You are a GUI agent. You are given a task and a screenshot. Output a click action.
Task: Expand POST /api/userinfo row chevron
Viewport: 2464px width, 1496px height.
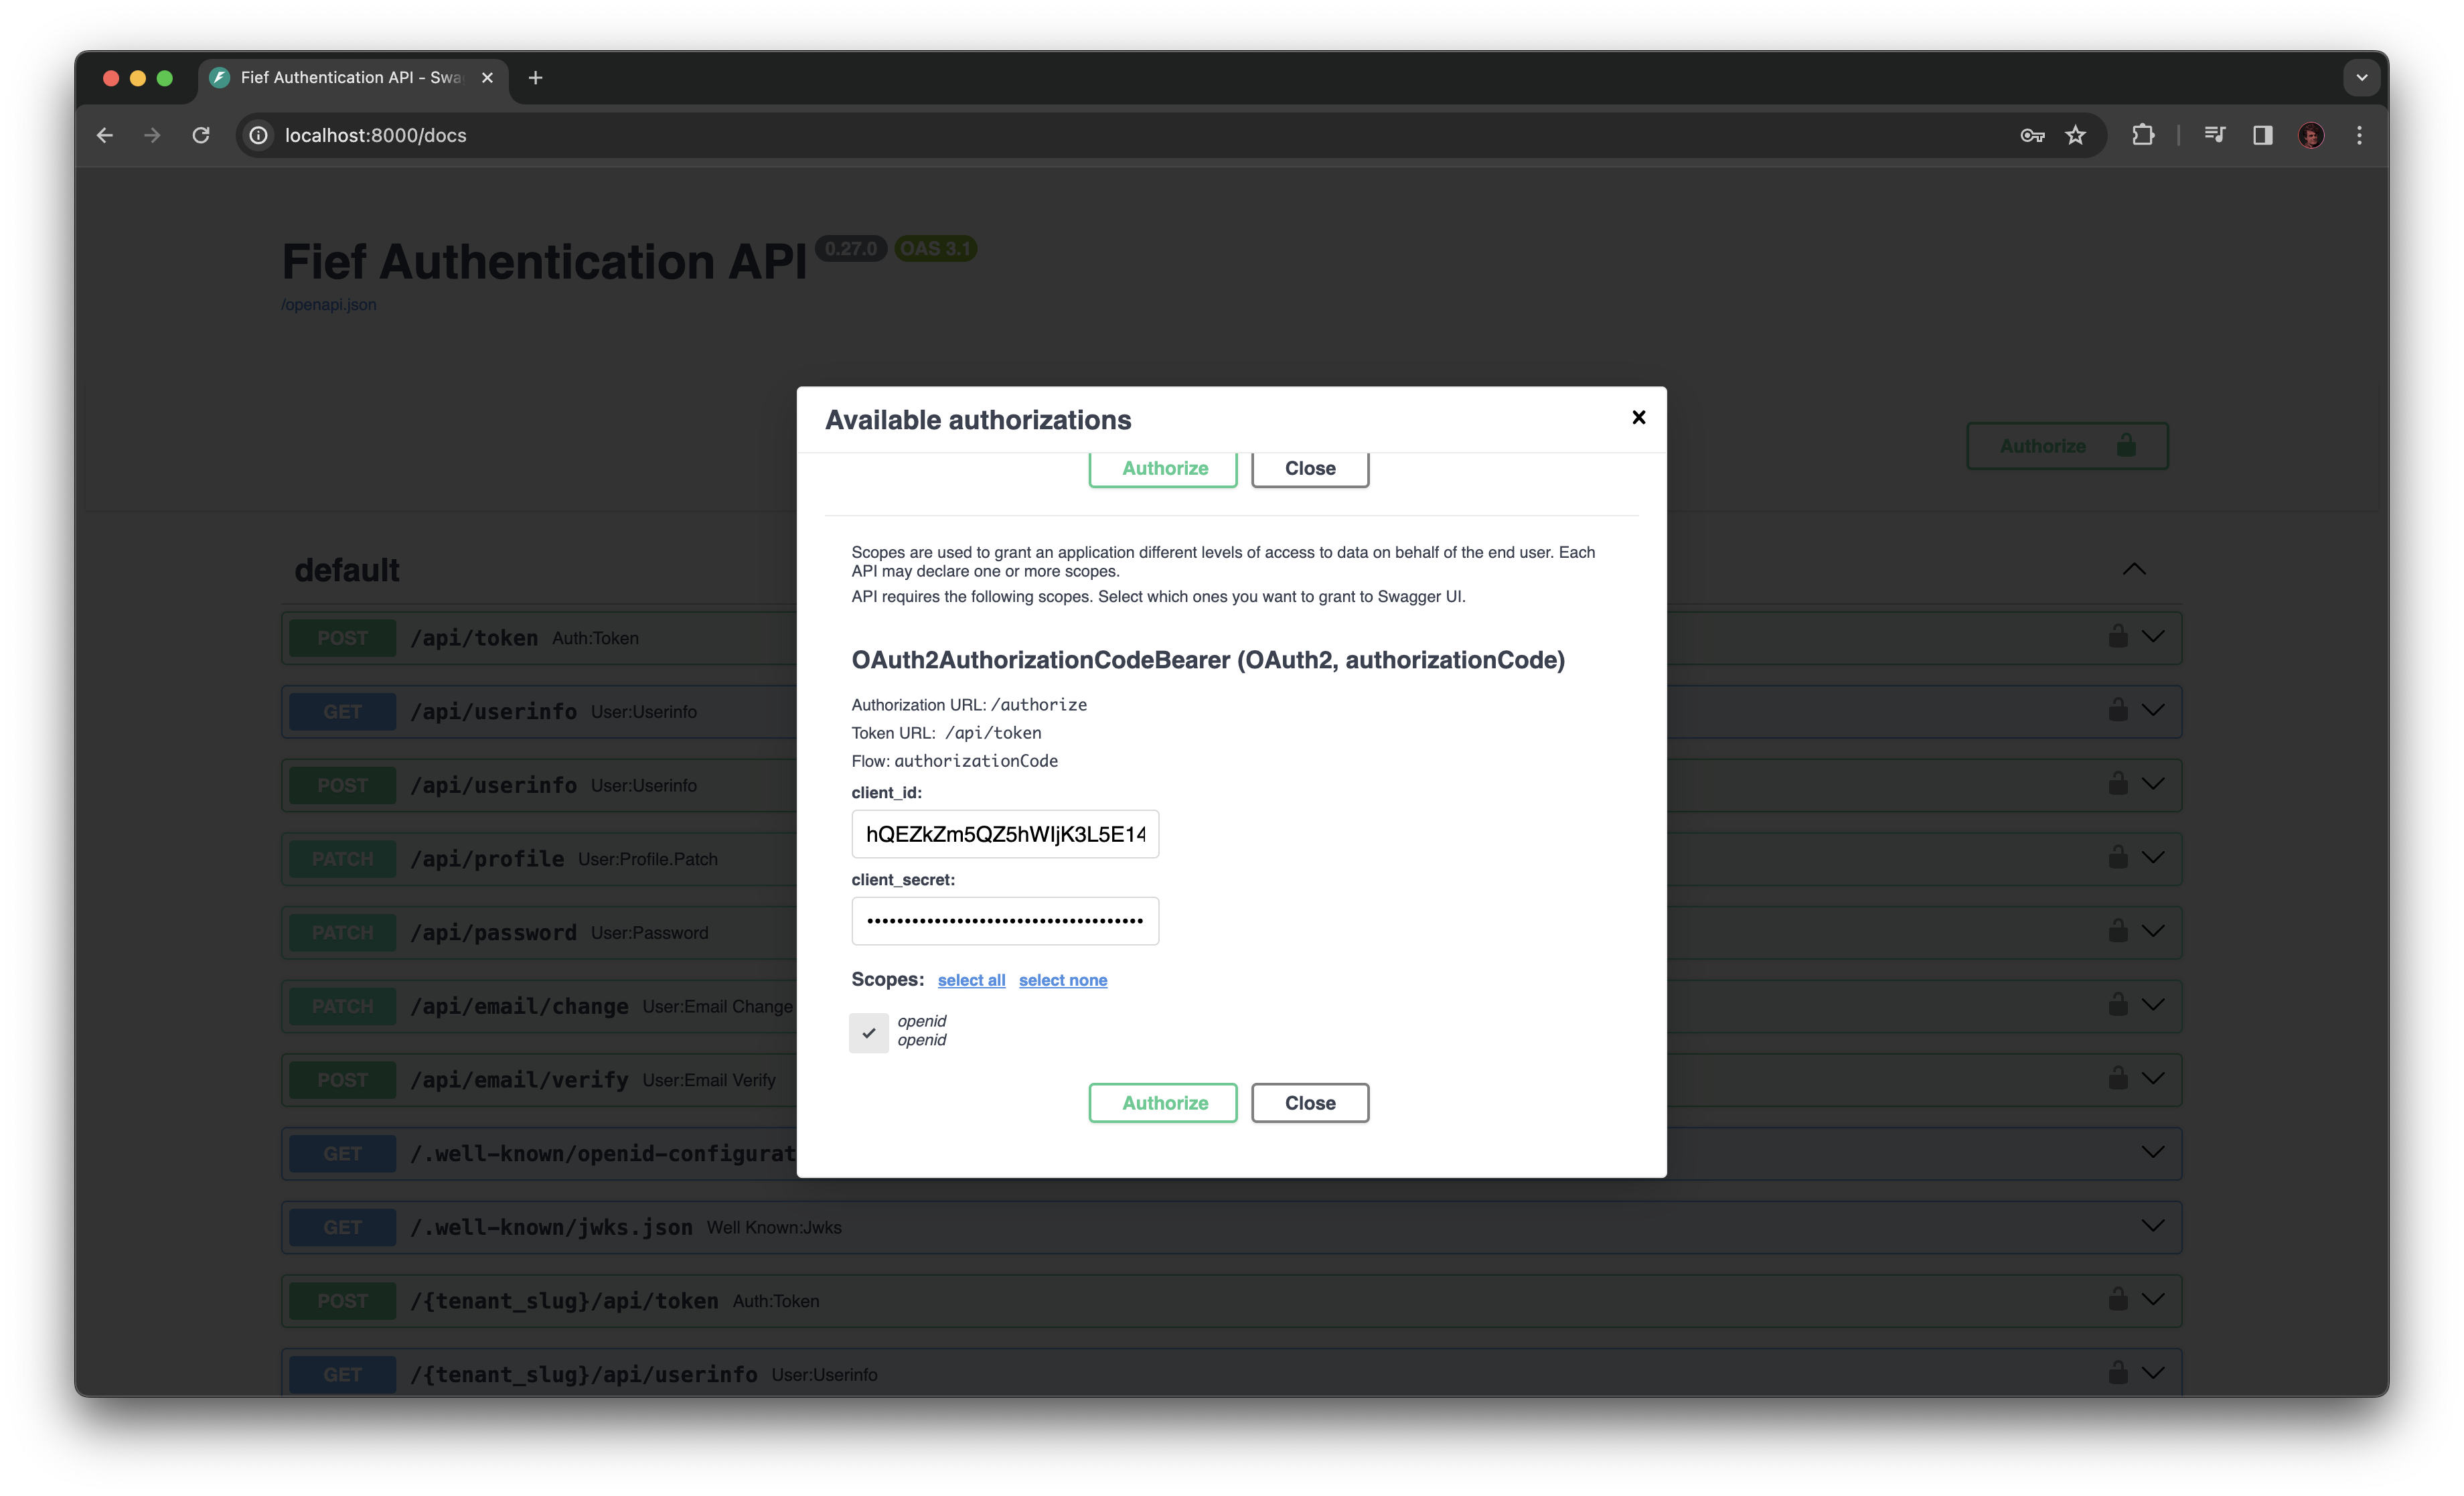2153,784
